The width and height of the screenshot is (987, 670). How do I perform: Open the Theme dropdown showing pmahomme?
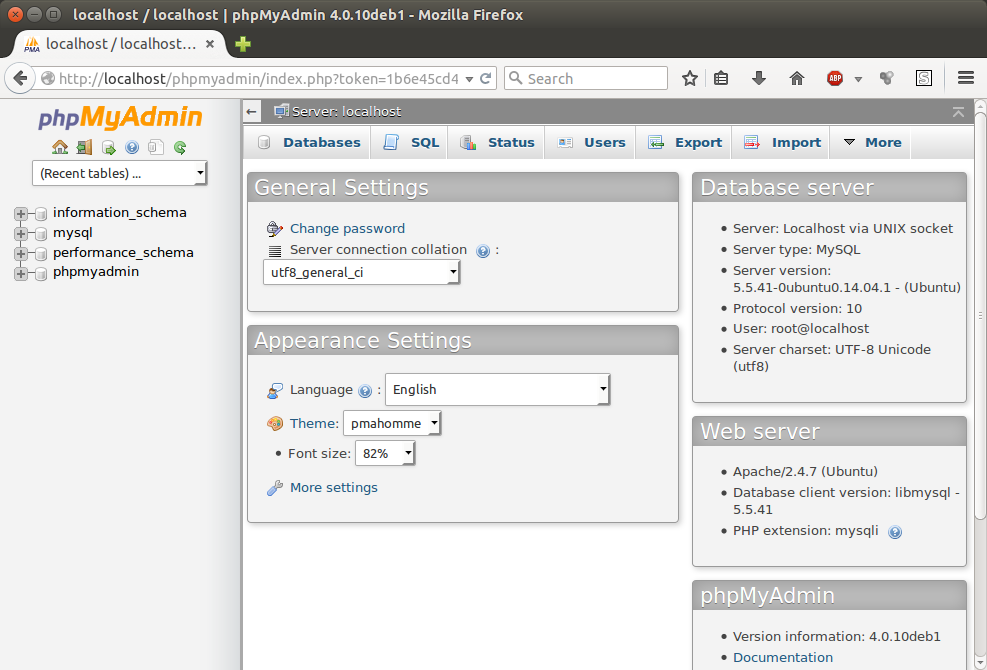392,424
